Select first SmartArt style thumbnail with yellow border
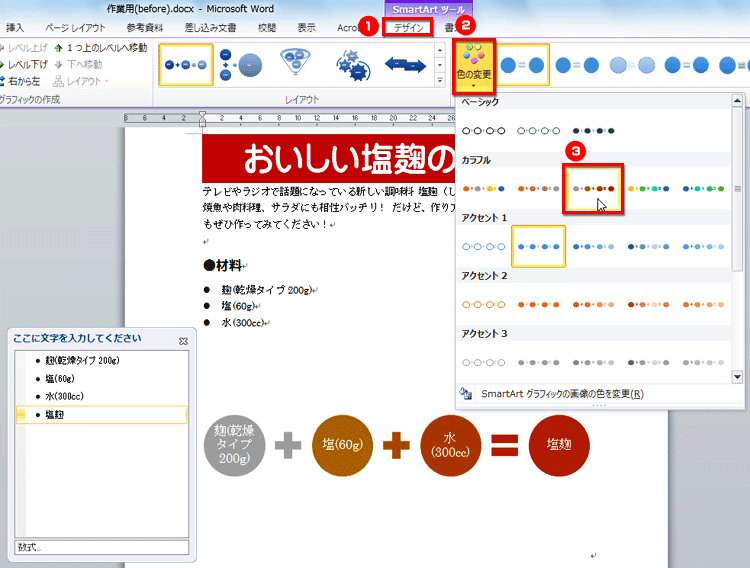The image size is (750, 568). click(x=523, y=65)
